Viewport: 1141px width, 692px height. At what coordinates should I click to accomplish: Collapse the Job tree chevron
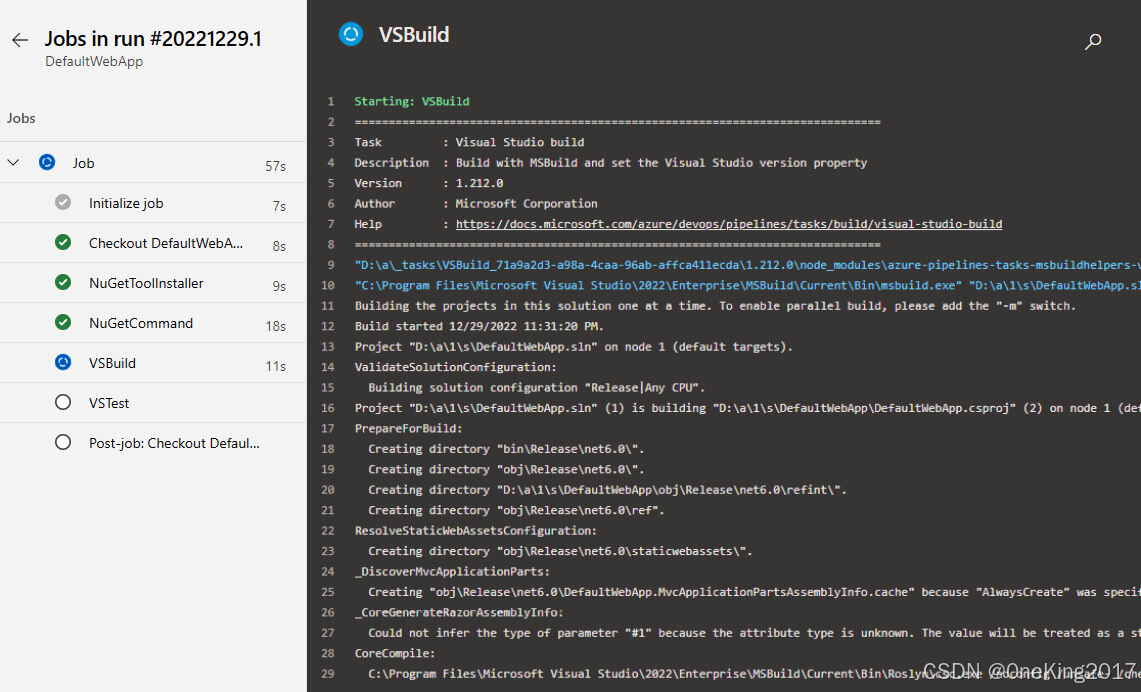coord(13,162)
